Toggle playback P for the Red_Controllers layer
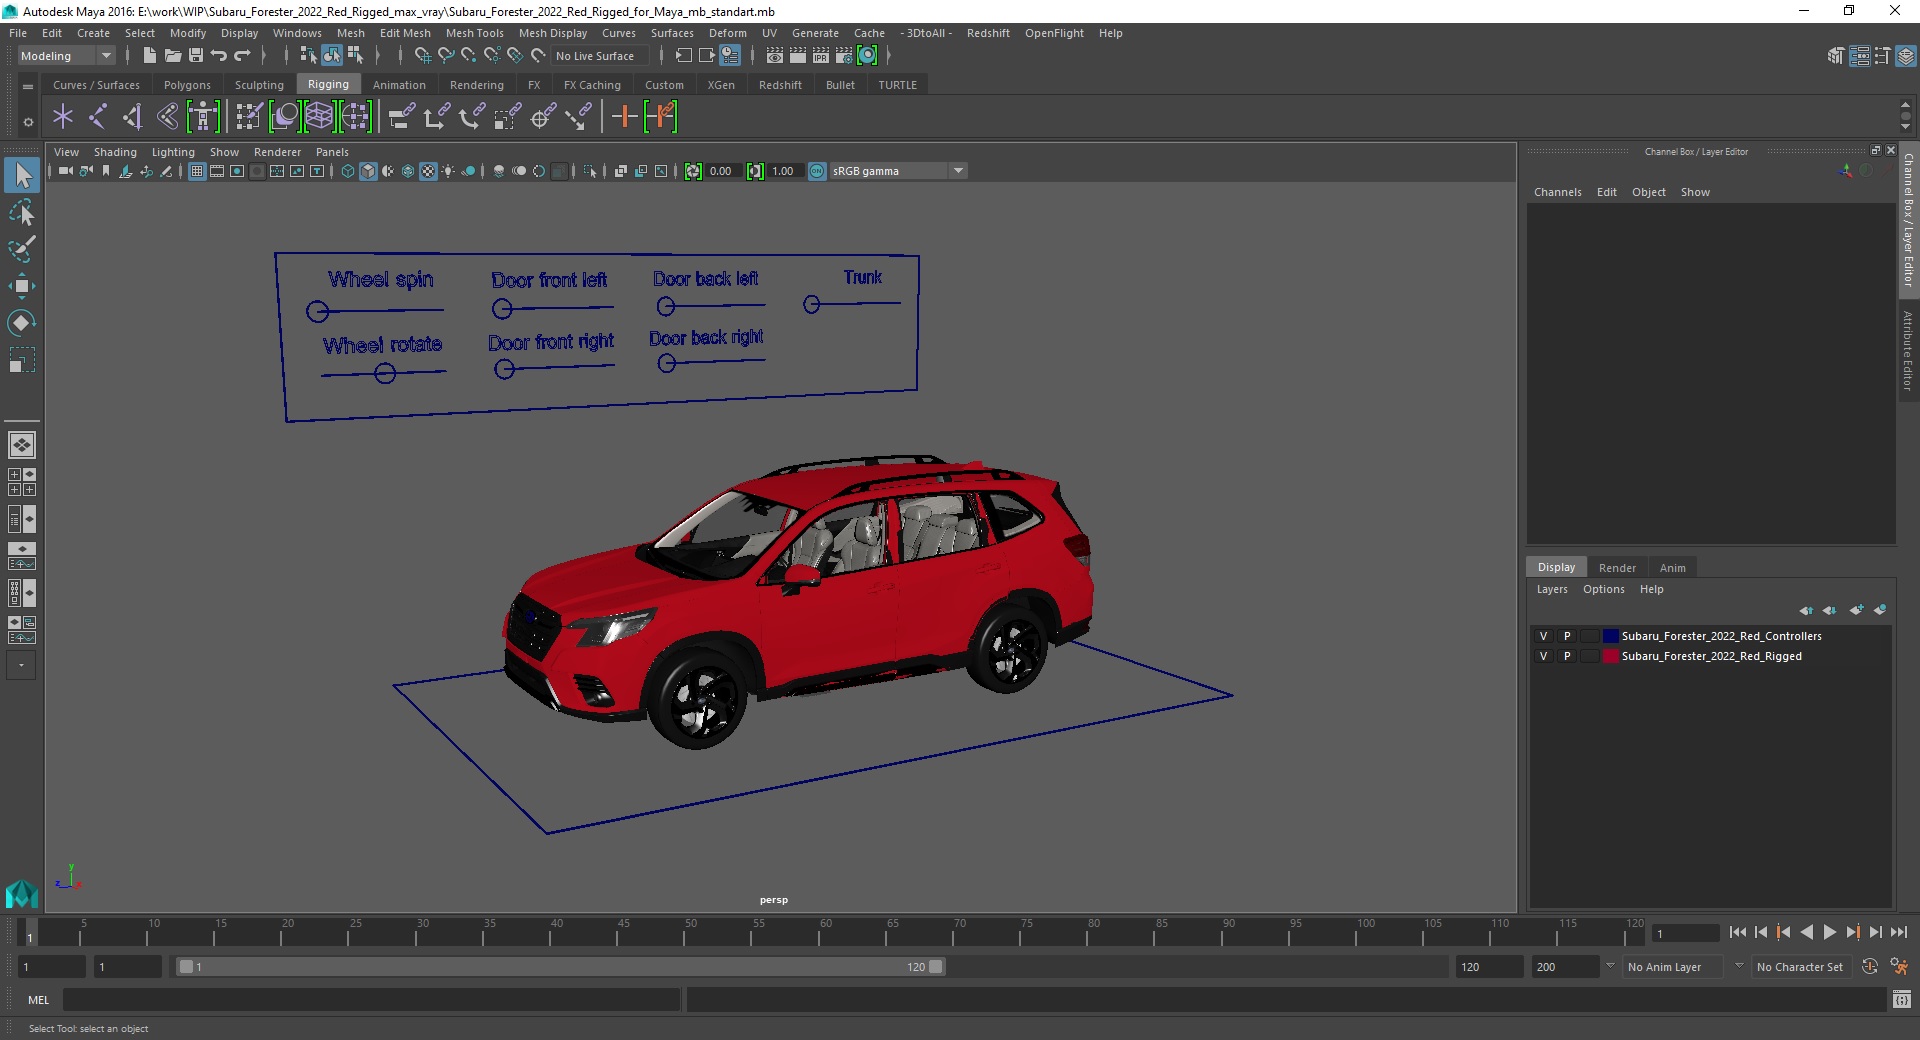Viewport: 1920px width, 1040px height. click(x=1567, y=636)
